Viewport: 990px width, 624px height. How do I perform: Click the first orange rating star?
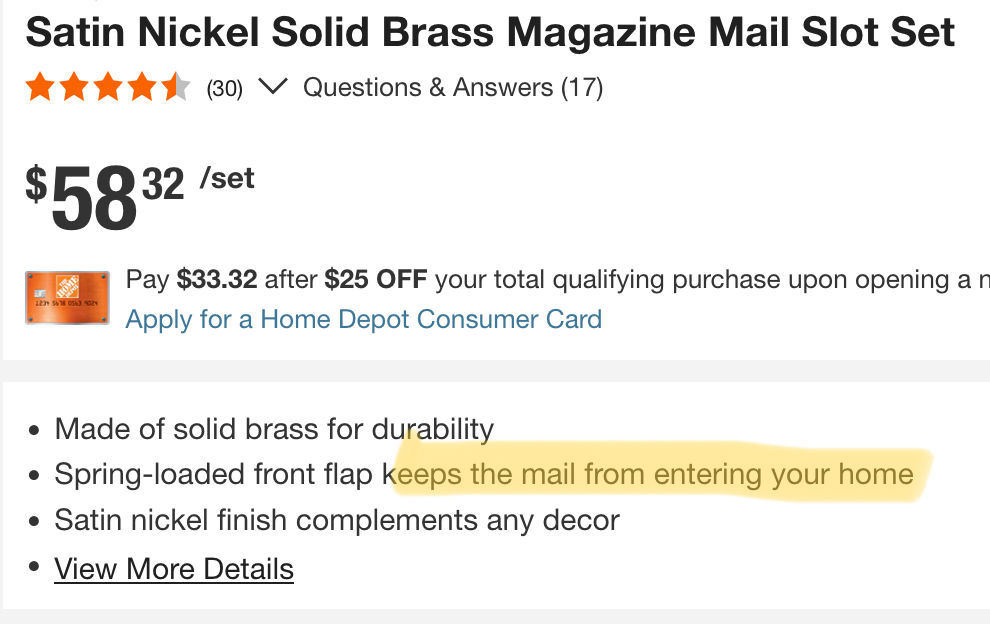40,88
